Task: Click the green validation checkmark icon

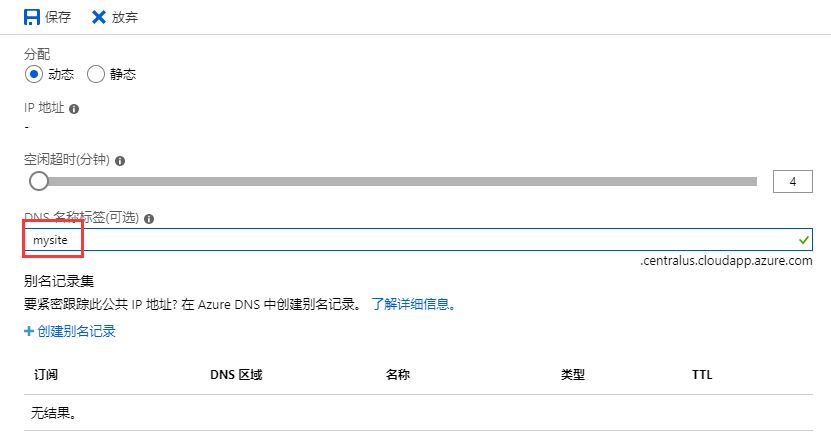Action: click(x=804, y=240)
